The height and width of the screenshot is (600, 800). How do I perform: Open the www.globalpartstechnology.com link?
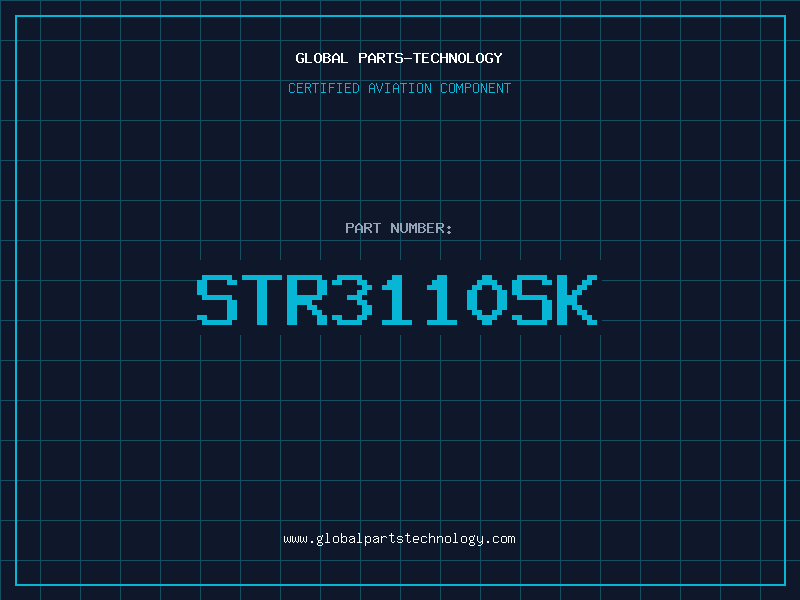[x=399, y=539]
